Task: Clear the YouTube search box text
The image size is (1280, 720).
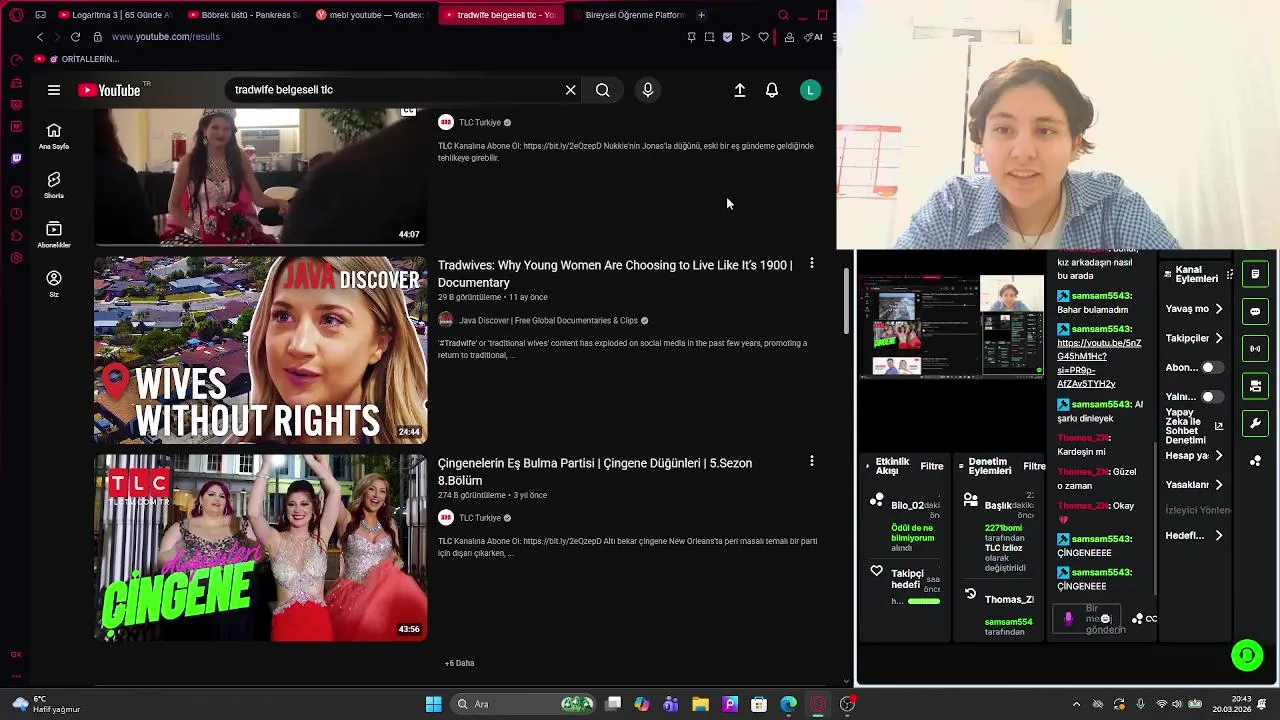Action: coord(570,90)
